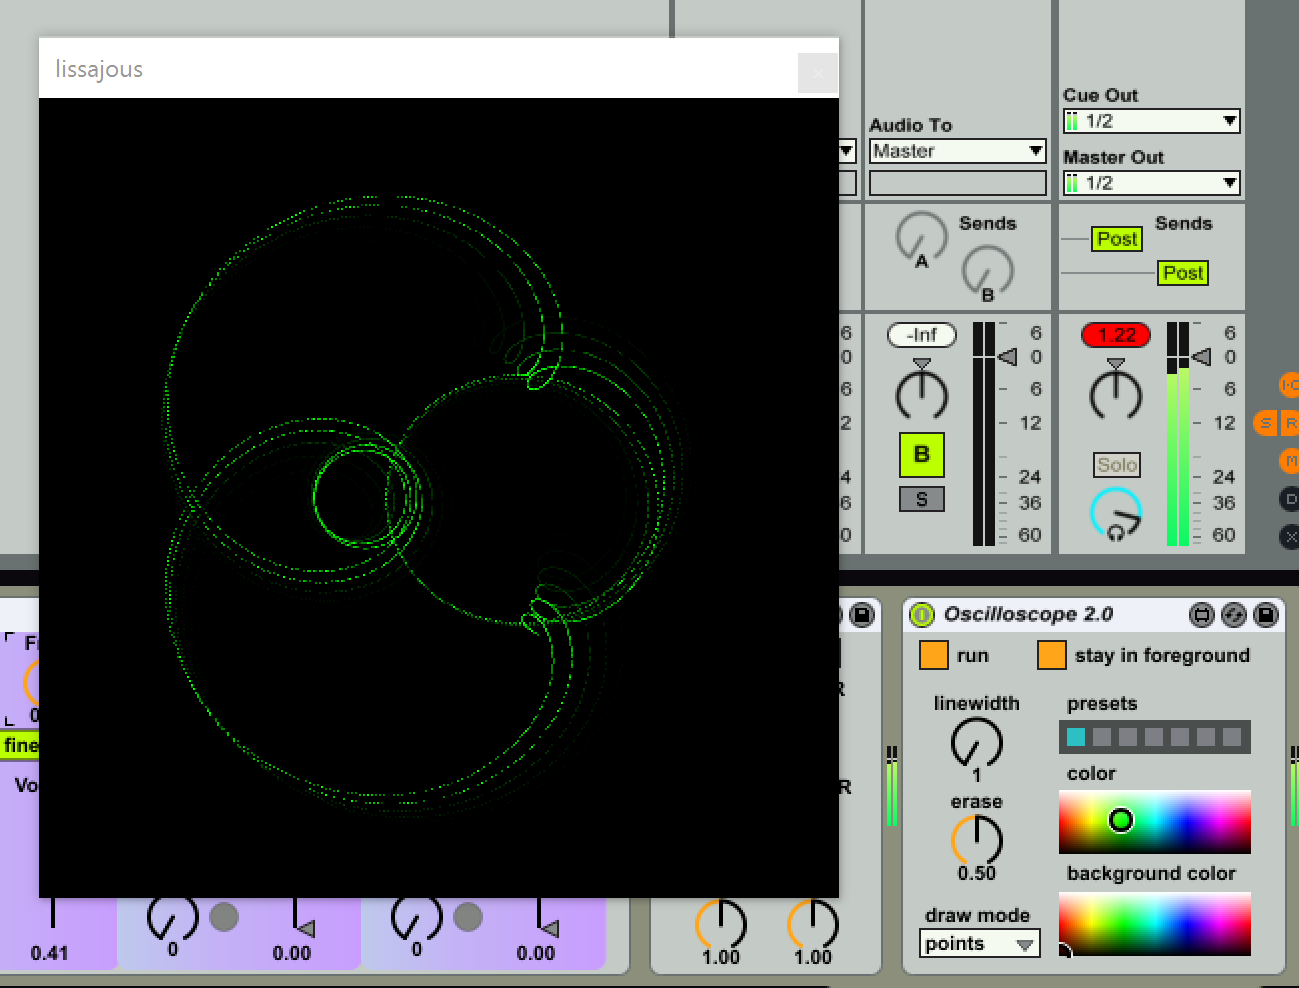Pick a color in background color picker
Image resolution: width=1299 pixels, height=988 pixels.
tap(1154, 924)
